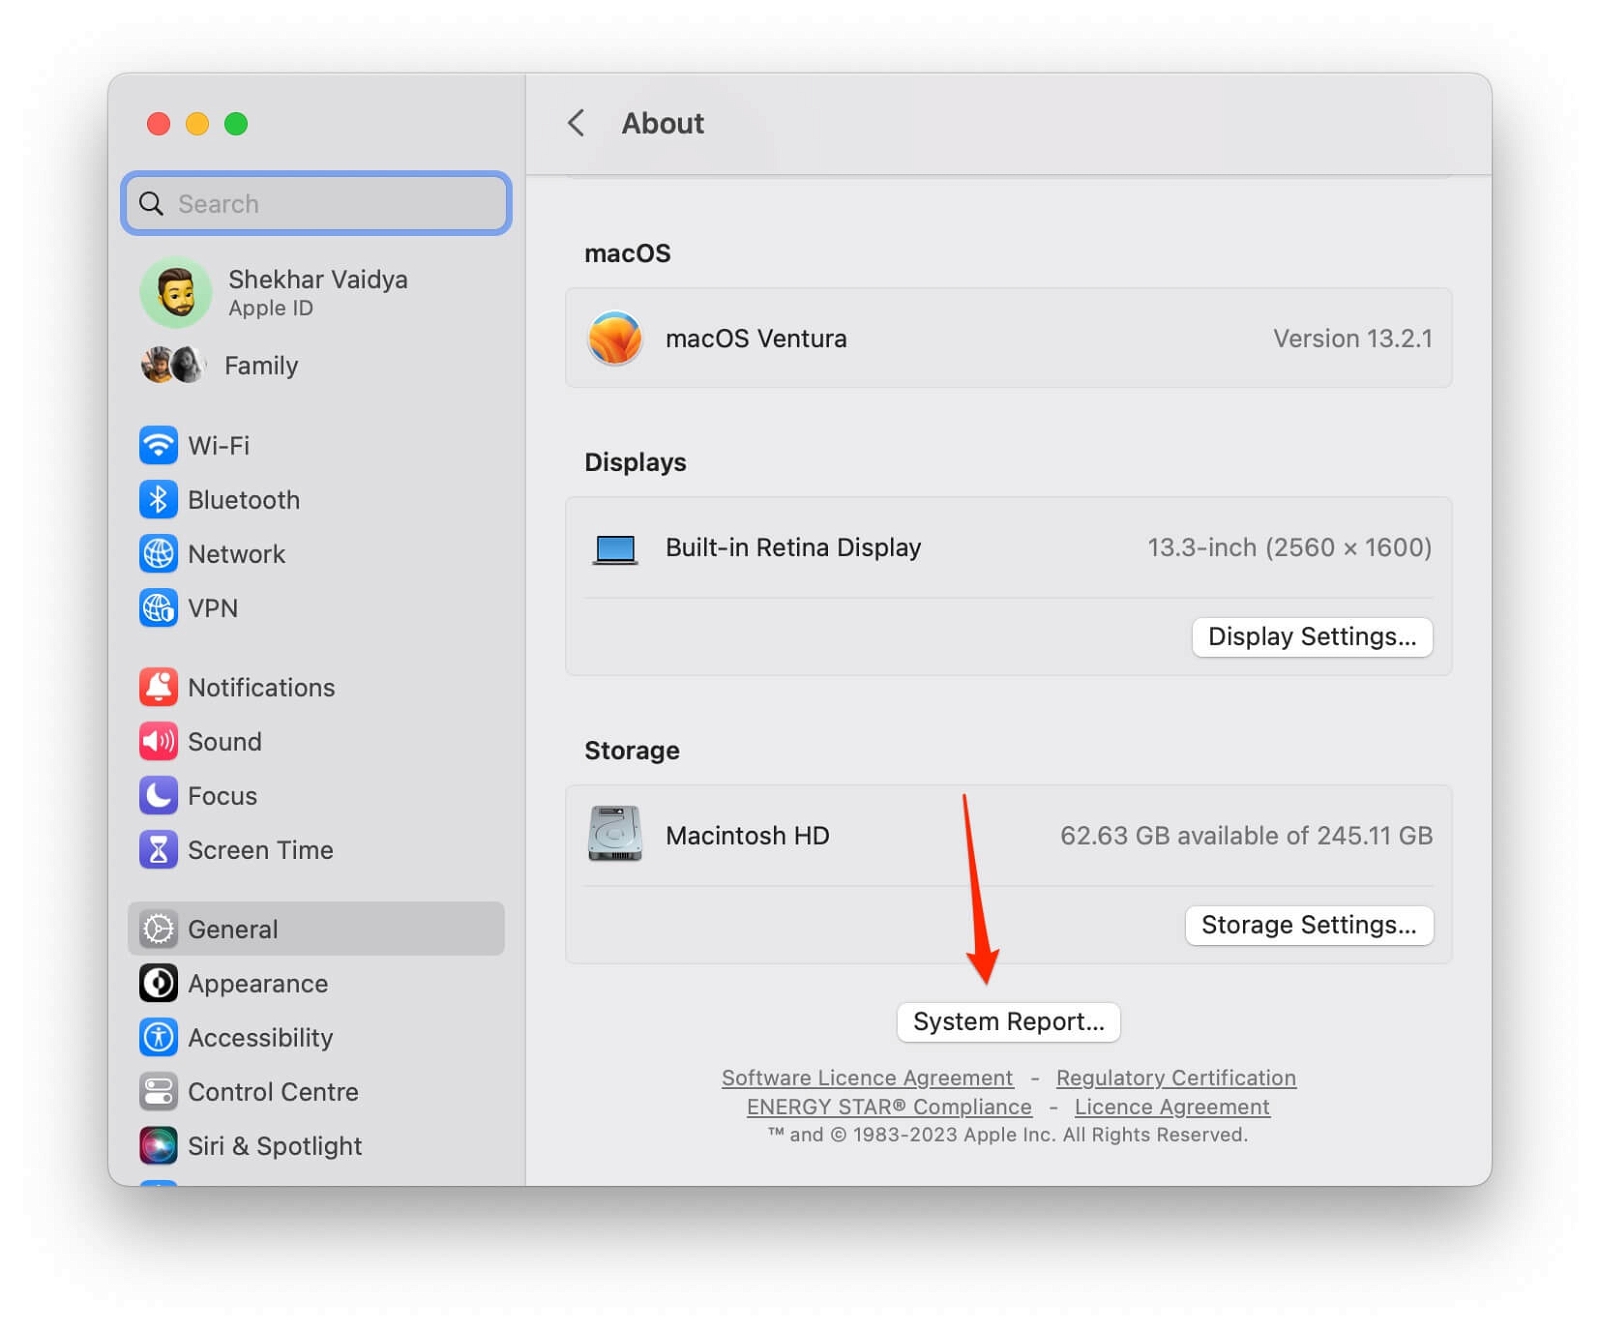The width and height of the screenshot is (1600, 1329).
Task: Open Bluetooth settings icon
Action: (x=158, y=499)
